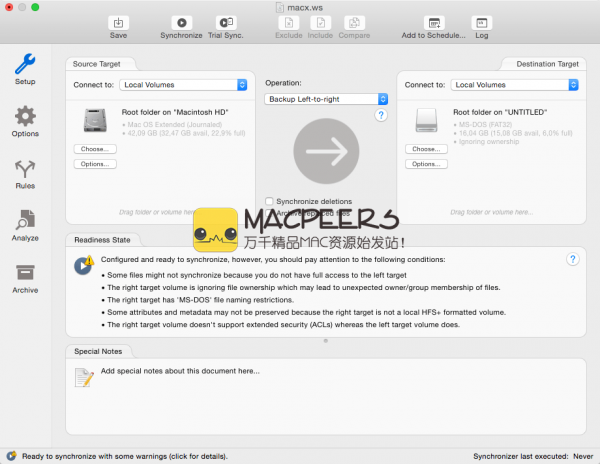The image size is (600, 464).
Task: Switch to Setup sidebar section
Action: pyautogui.click(x=25, y=69)
